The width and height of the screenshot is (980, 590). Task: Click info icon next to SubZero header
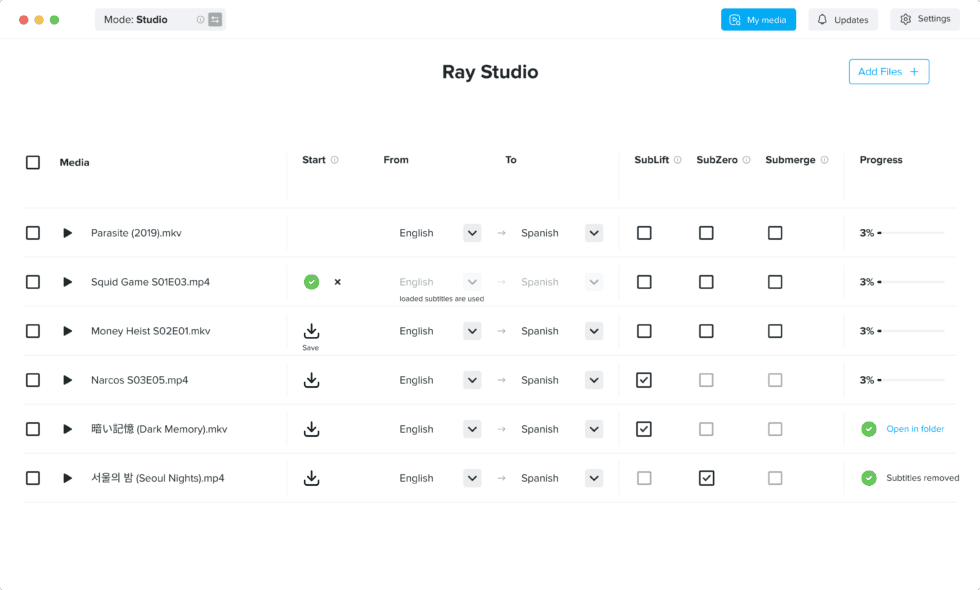tap(746, 160)
